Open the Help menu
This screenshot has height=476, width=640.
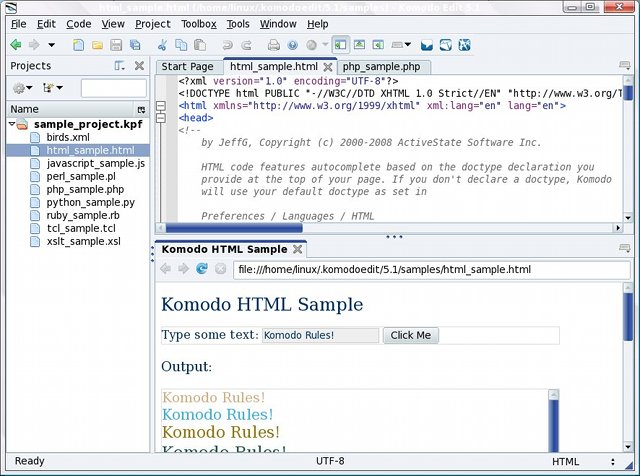click(x=318, y=24)
